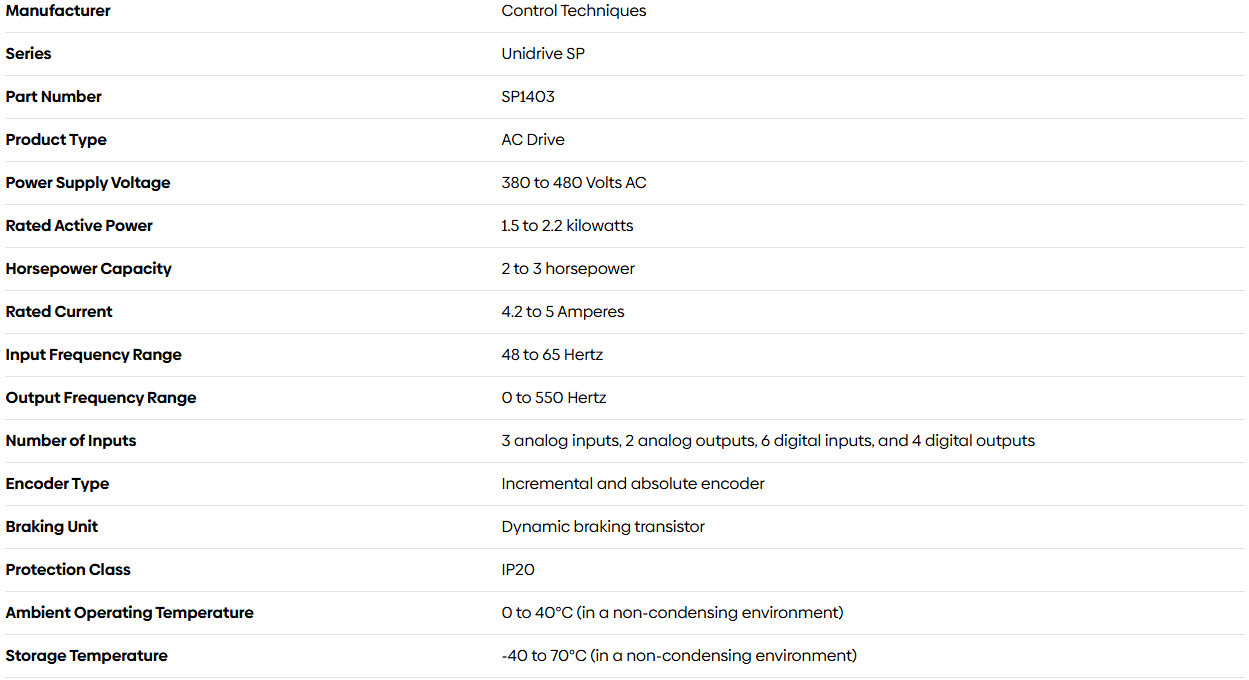The image size is (1249, 680).
Task: Select '48 to 65 Hertz' value
Action: [x=552, y=355]
